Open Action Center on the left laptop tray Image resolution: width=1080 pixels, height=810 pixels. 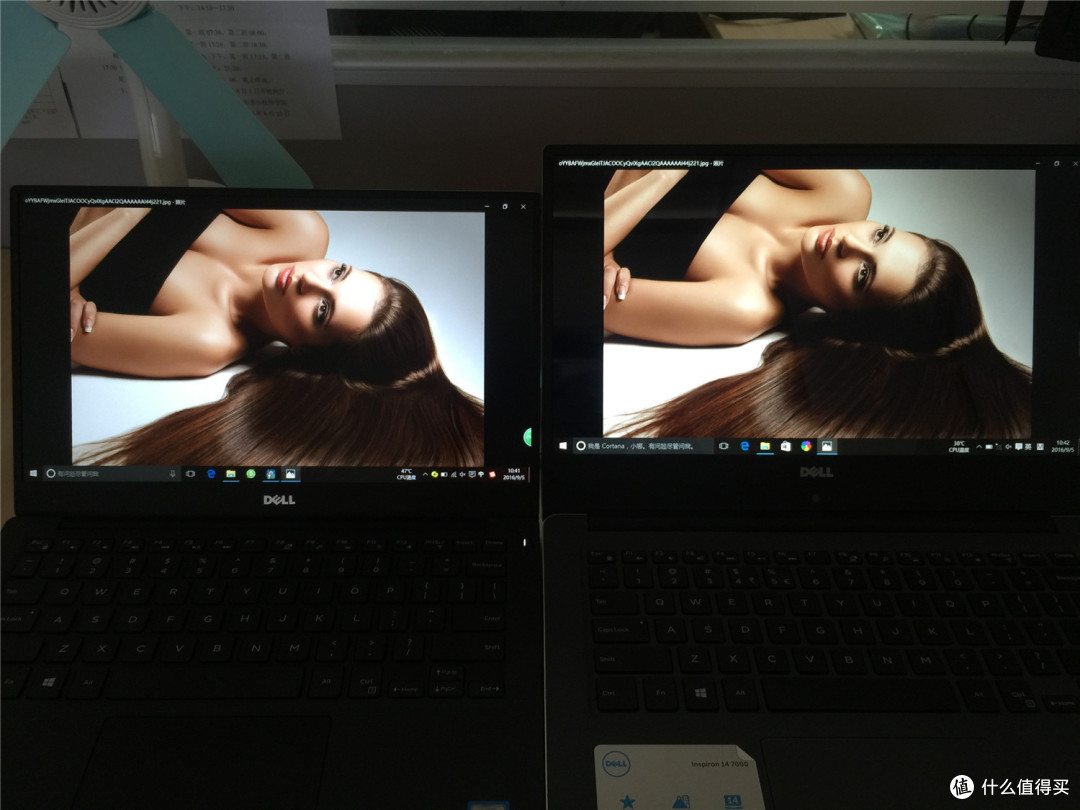click(x=472, y=475)
